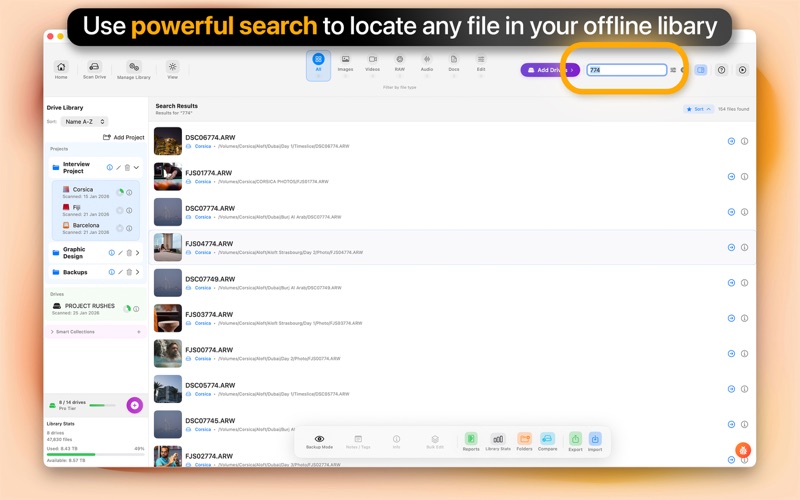800x500 pixels.
Task: Open the help question mark icon
Action: [721, 70]
